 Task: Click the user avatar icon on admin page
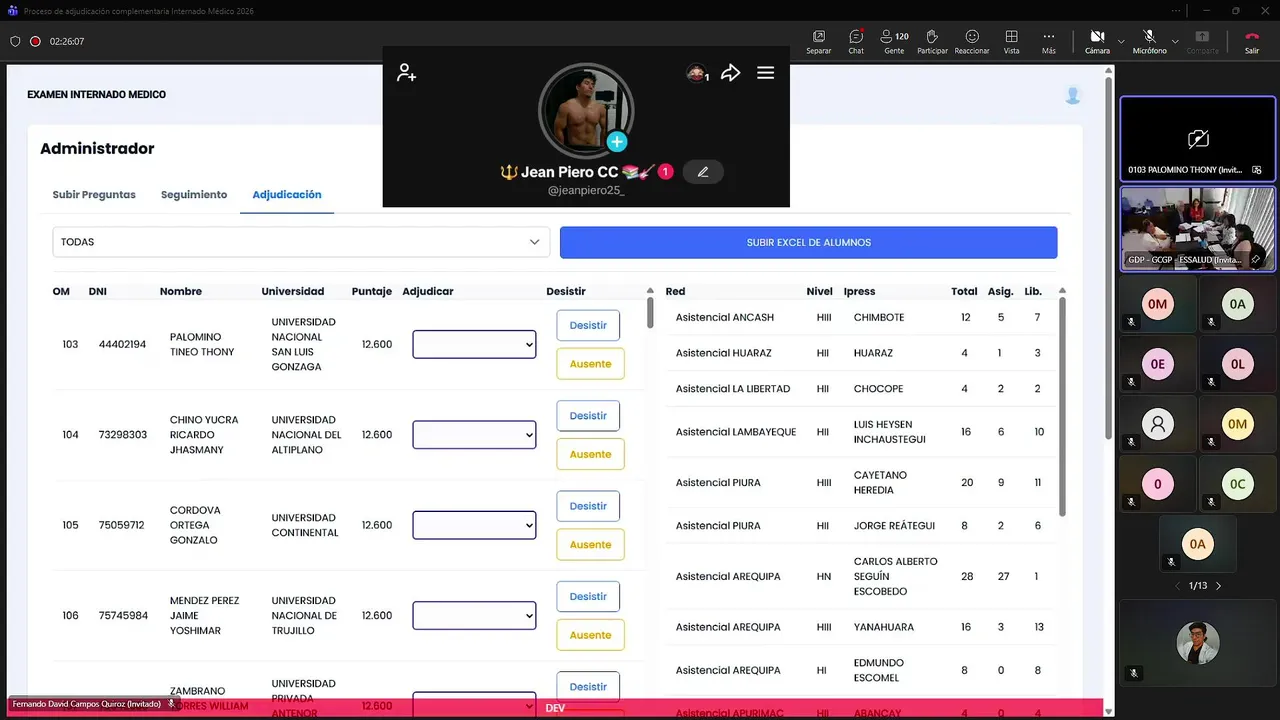pyautogui.click(x=1073, y=96)
